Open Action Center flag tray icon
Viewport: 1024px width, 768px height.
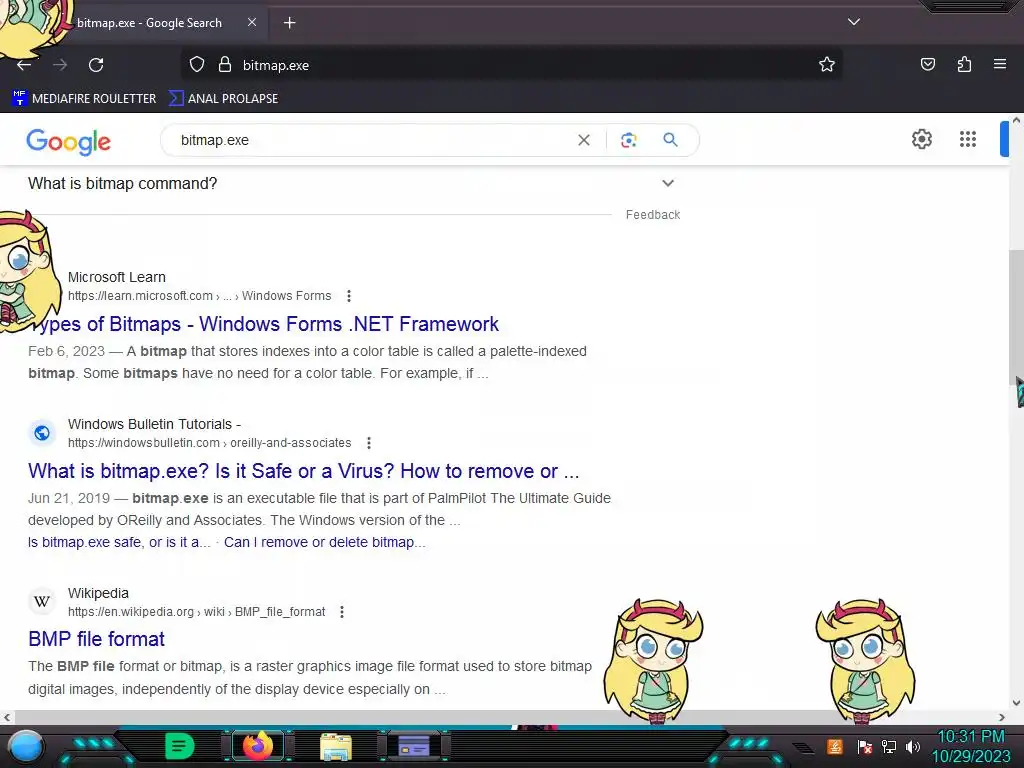tap(865, 746)
